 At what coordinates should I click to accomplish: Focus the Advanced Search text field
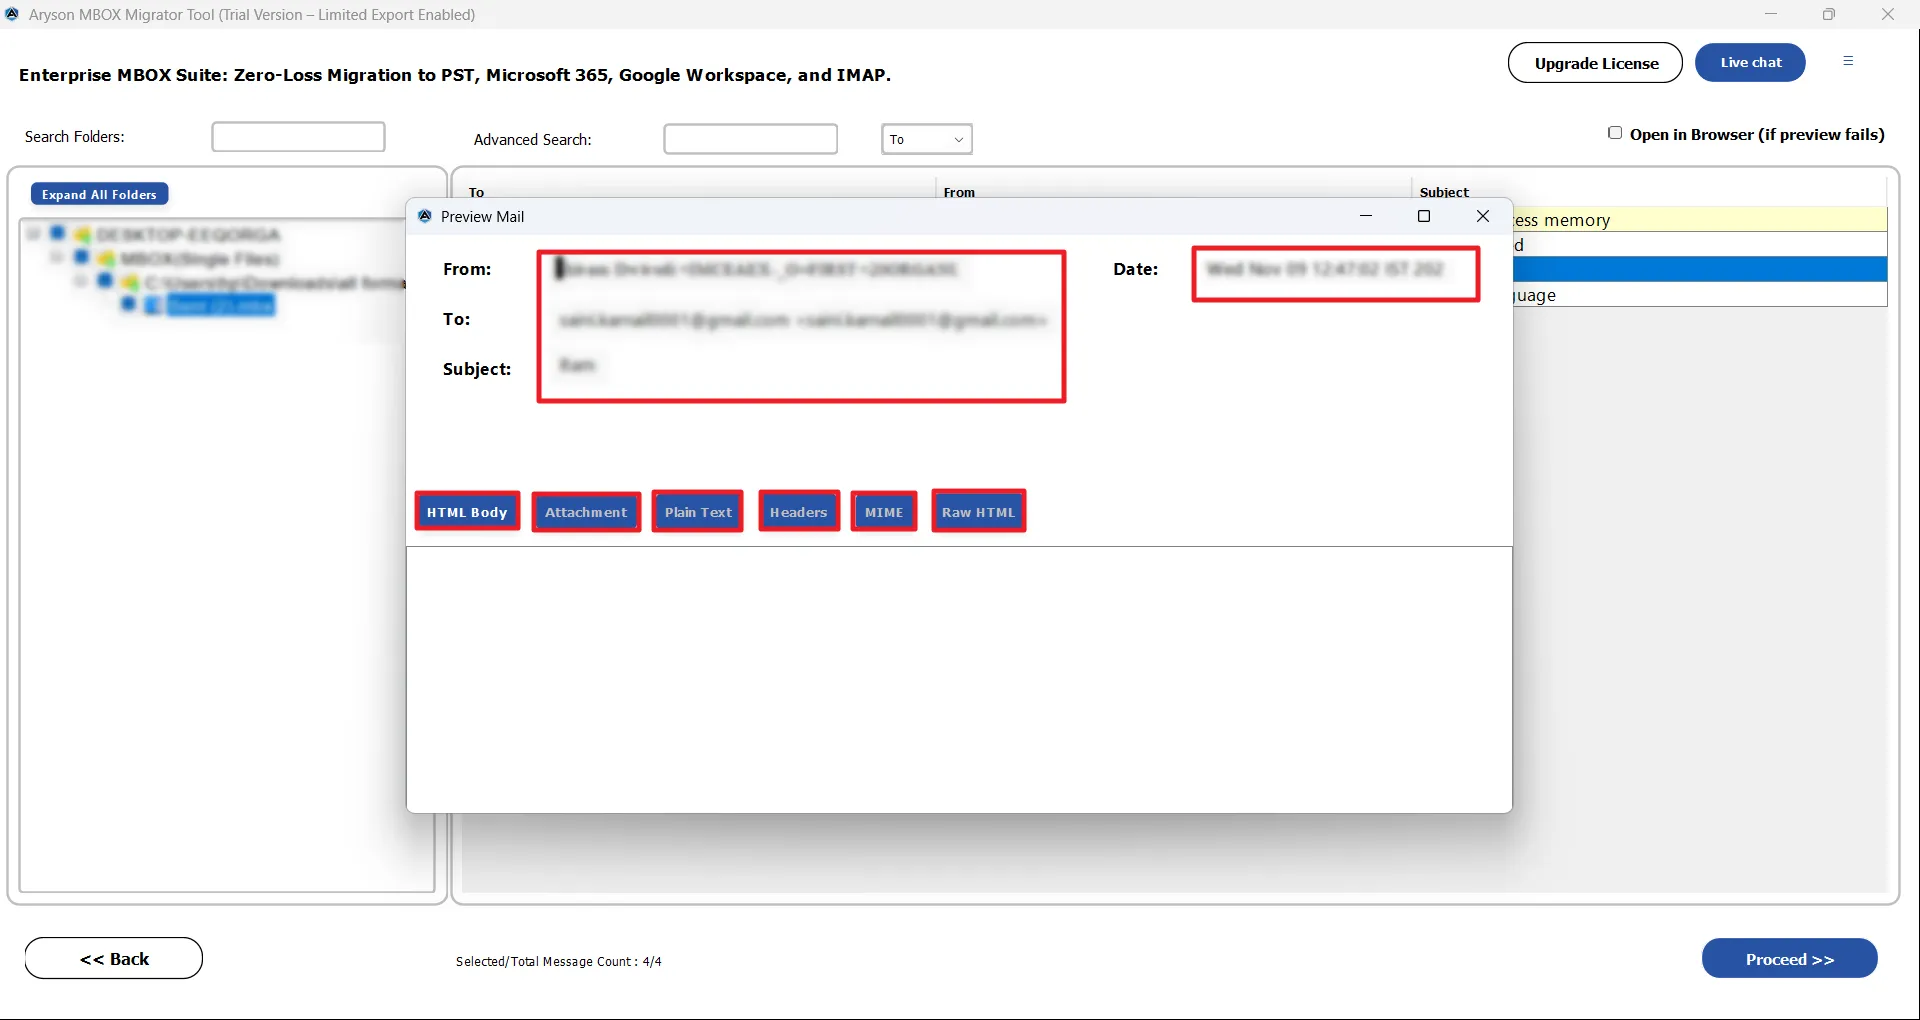pos(750,139)
